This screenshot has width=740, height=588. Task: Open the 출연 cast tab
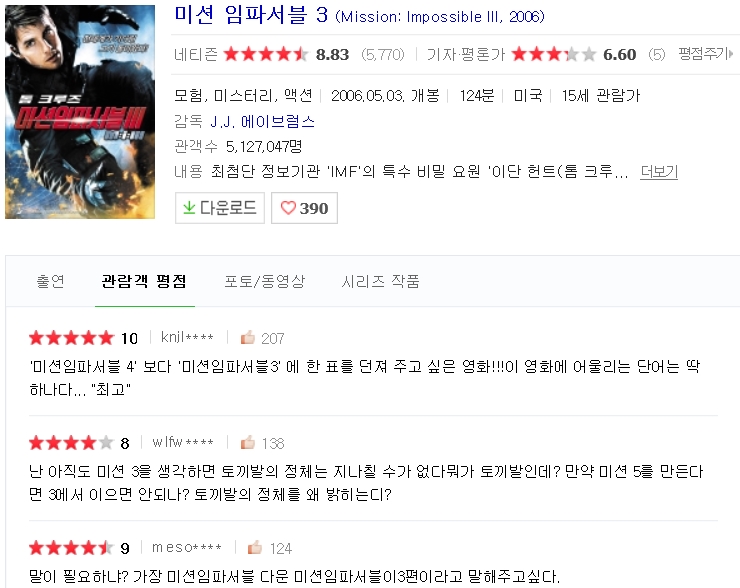coord(50,281)
